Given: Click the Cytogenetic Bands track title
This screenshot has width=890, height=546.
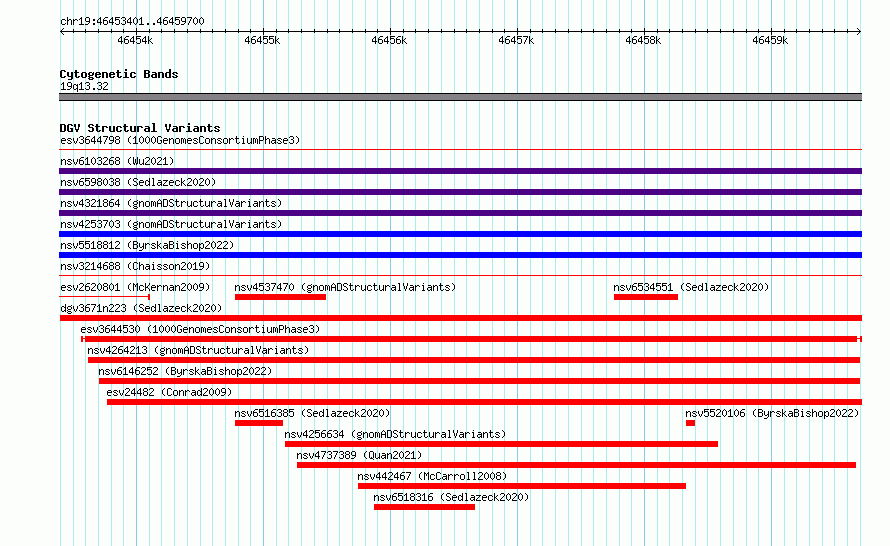Looking at the screenshot, I should click(119, 74).
